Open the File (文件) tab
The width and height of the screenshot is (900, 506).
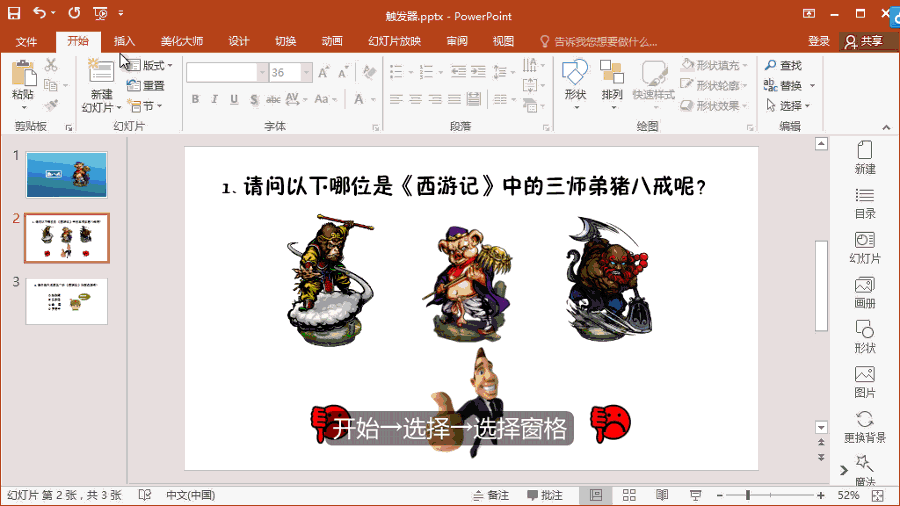(26, 41)
